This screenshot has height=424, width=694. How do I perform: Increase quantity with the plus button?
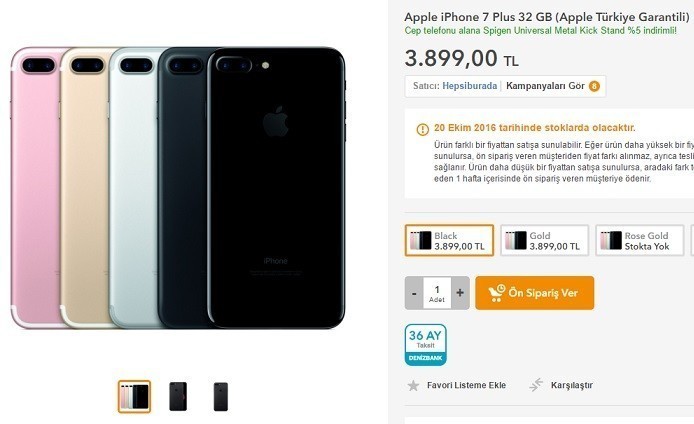pos(460,293)
